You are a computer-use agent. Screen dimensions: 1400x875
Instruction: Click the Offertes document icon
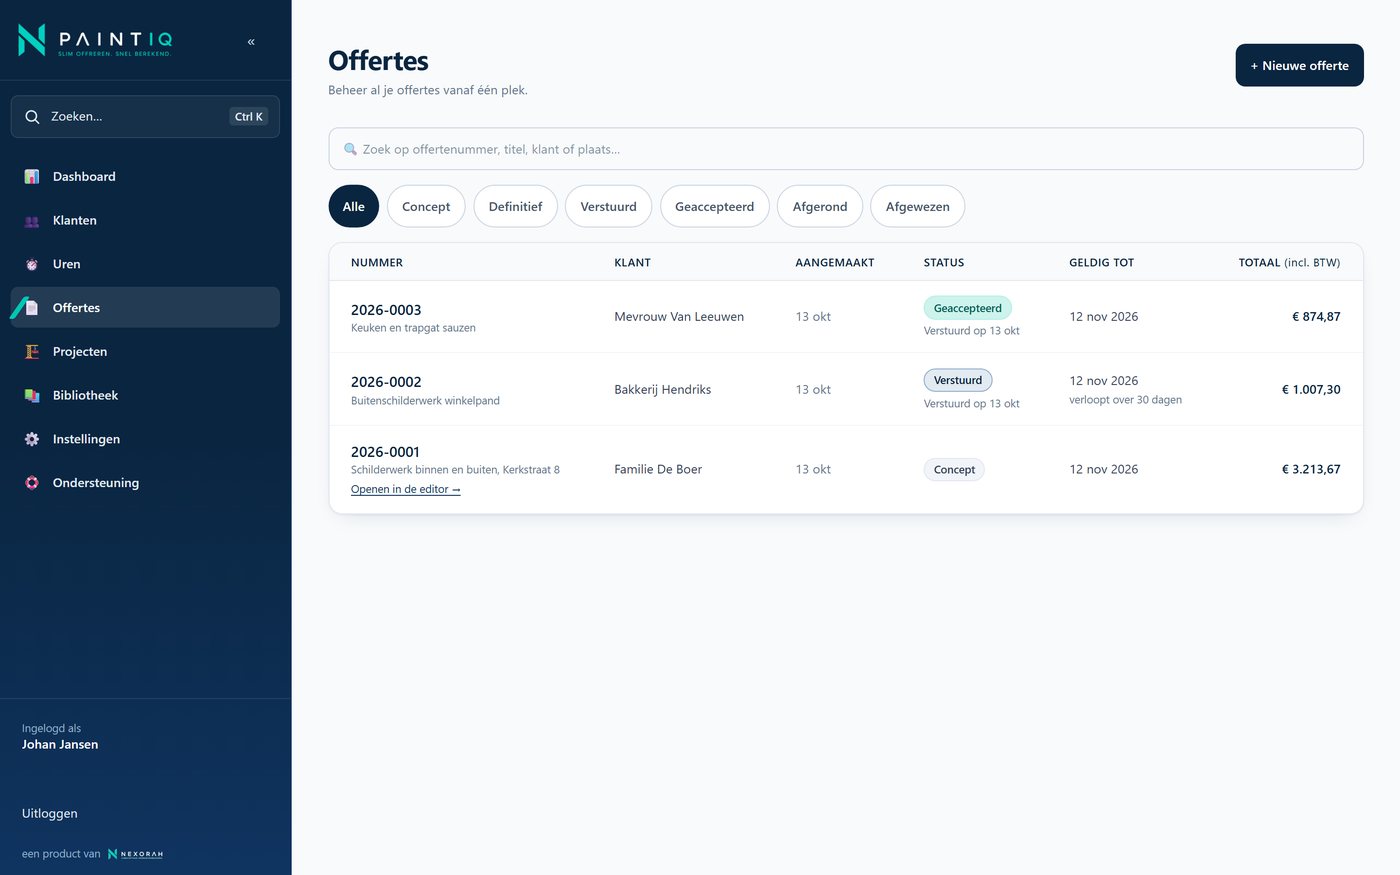[32, 308]
